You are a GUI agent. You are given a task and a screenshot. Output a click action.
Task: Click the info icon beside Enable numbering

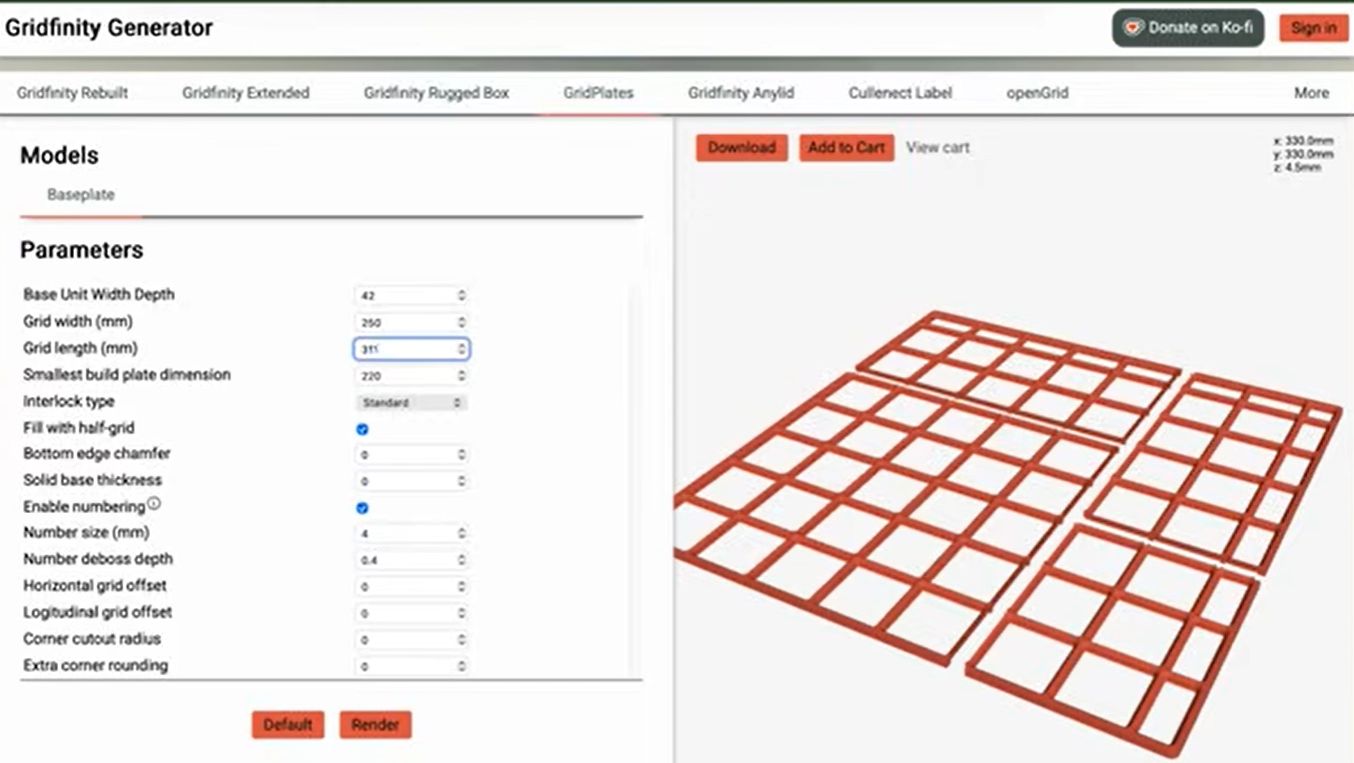pyautogui.click(x=154, y=504)
